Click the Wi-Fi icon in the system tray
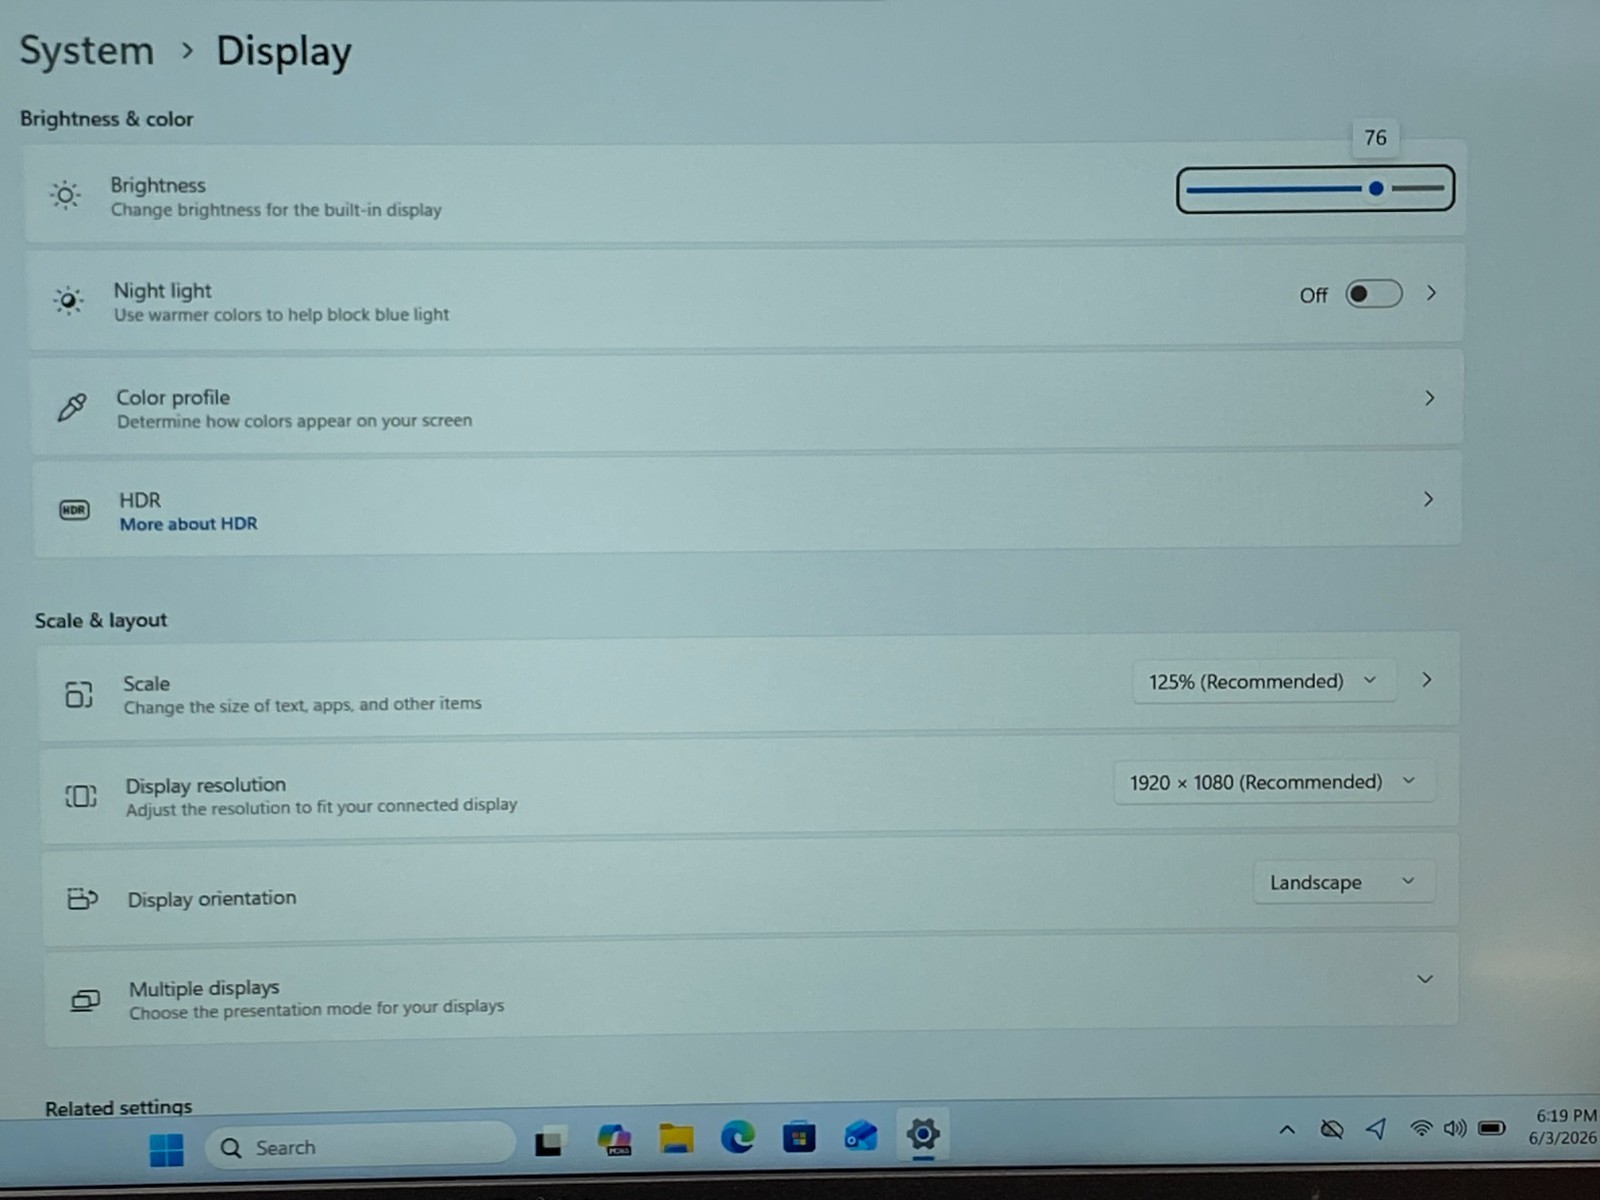The width and height of the screenshot is (1600, 1200). coord(1420,1128)
